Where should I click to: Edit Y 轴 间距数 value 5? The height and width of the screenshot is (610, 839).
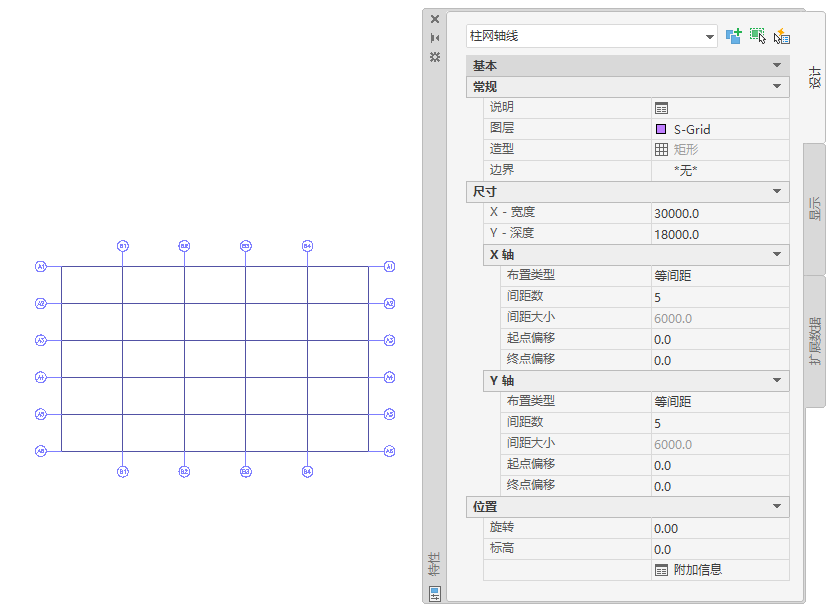pos(720,423)
